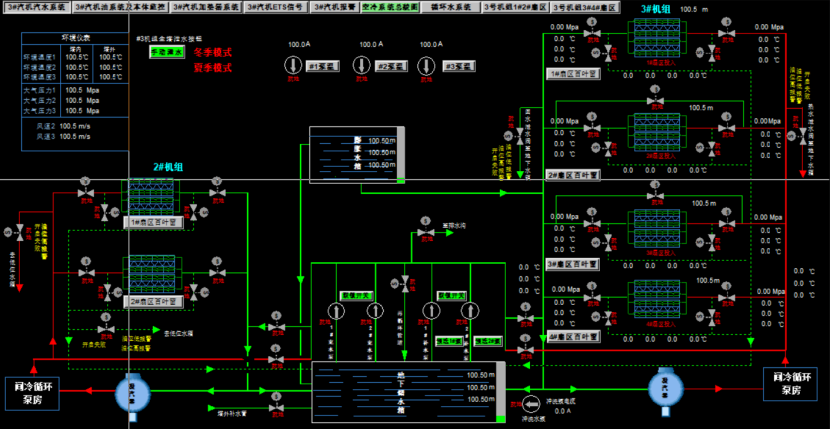Select the bypass valve above 3#机组 sector 2

[x=655, y=100]
